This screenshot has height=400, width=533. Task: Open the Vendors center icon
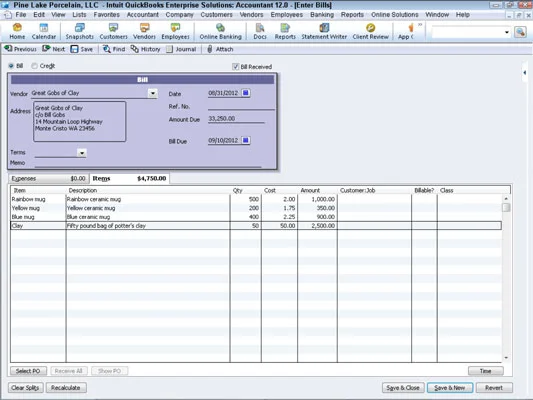point(144,31)
